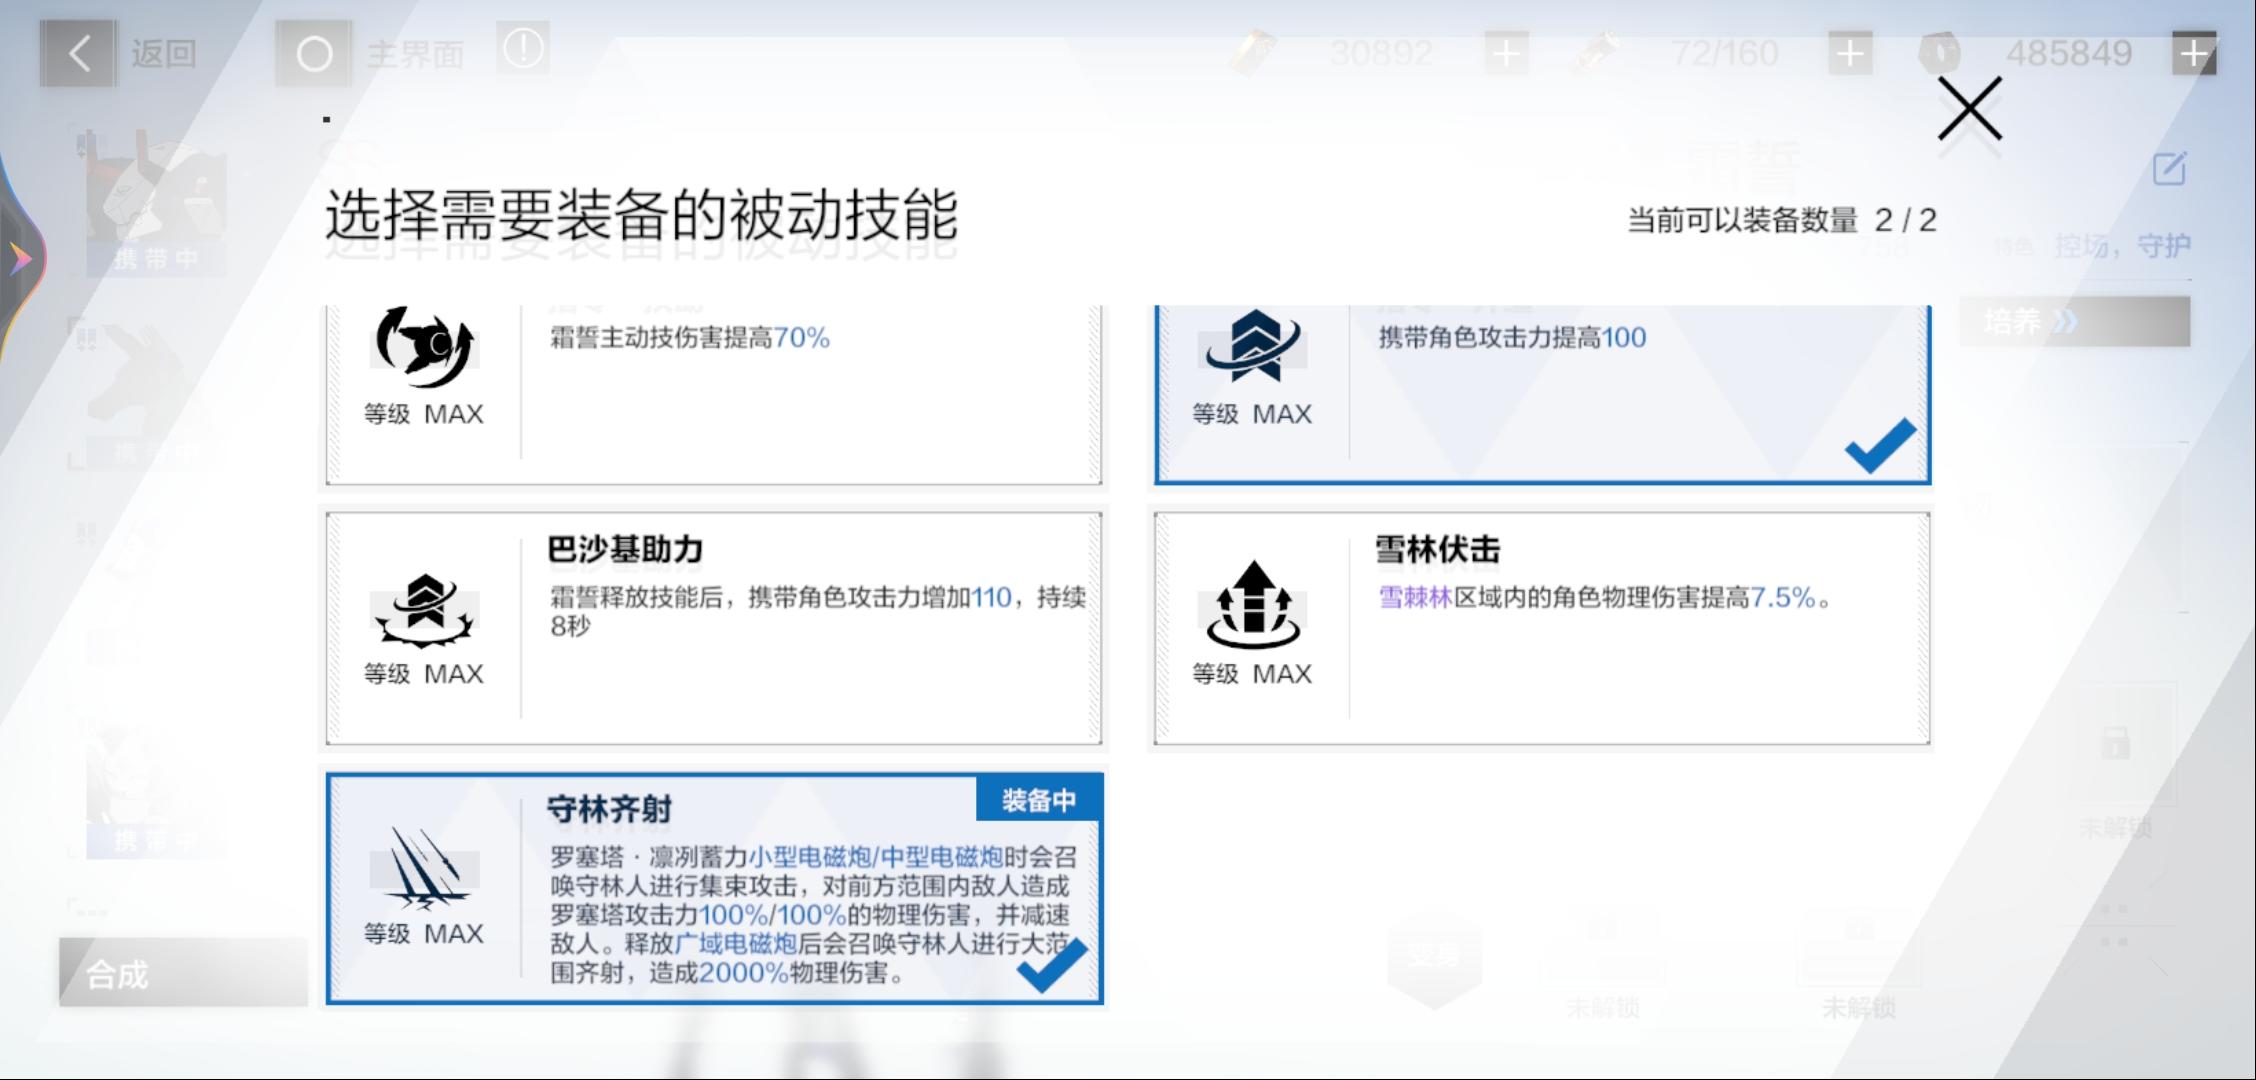Open the 主界面 home screen icon

coord(314,53)
